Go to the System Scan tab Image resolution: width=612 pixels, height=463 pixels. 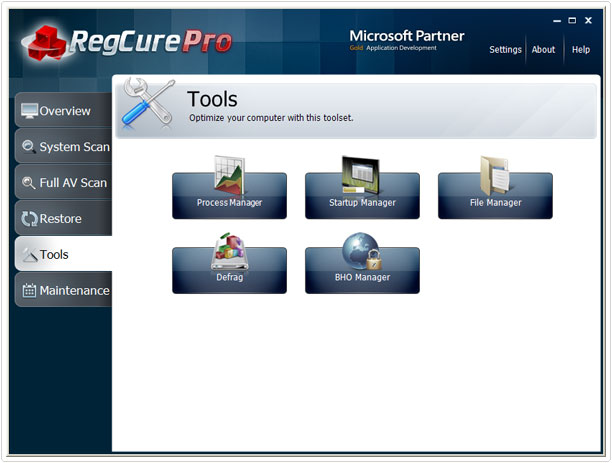[63, 146]
